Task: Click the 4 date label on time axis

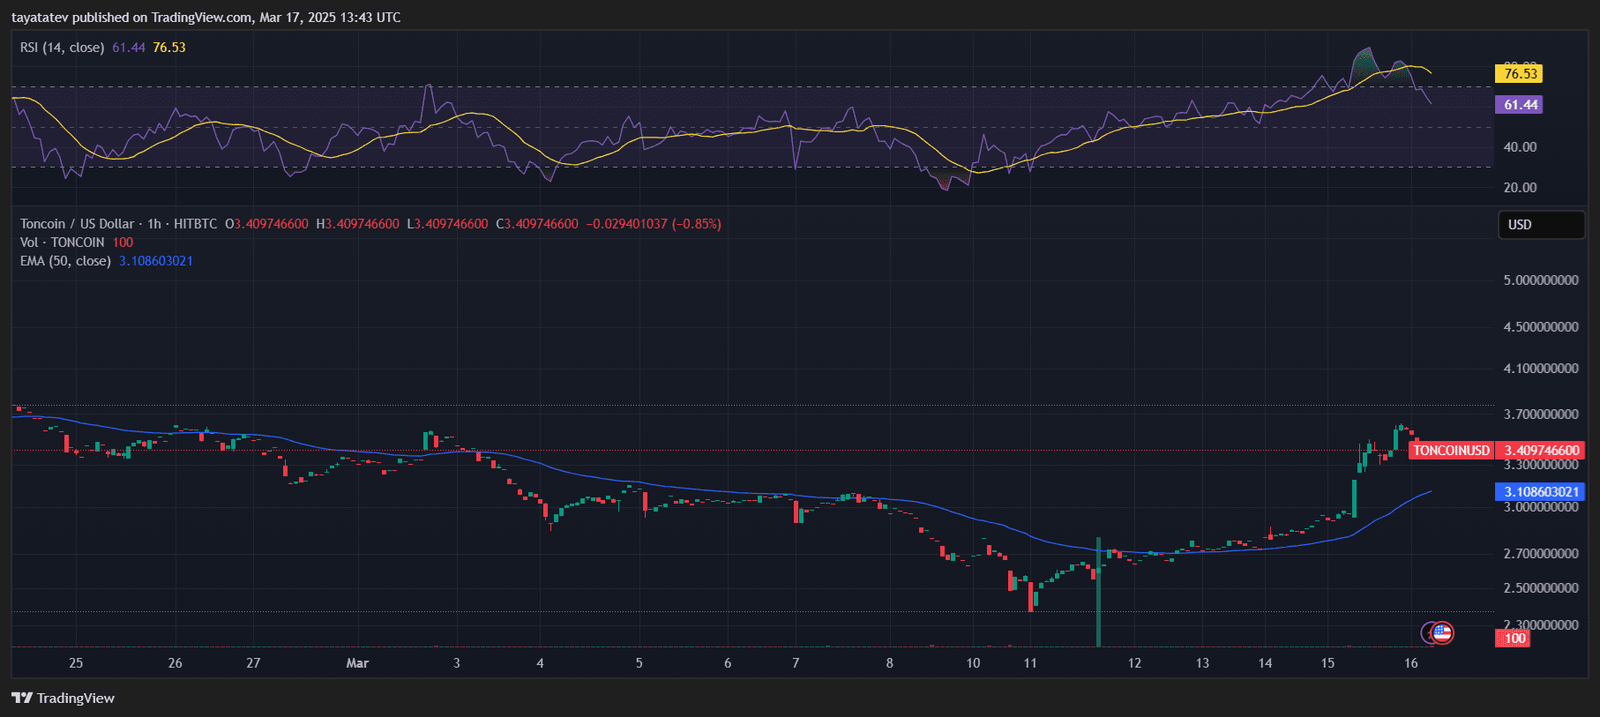Action: pos(540,663)
